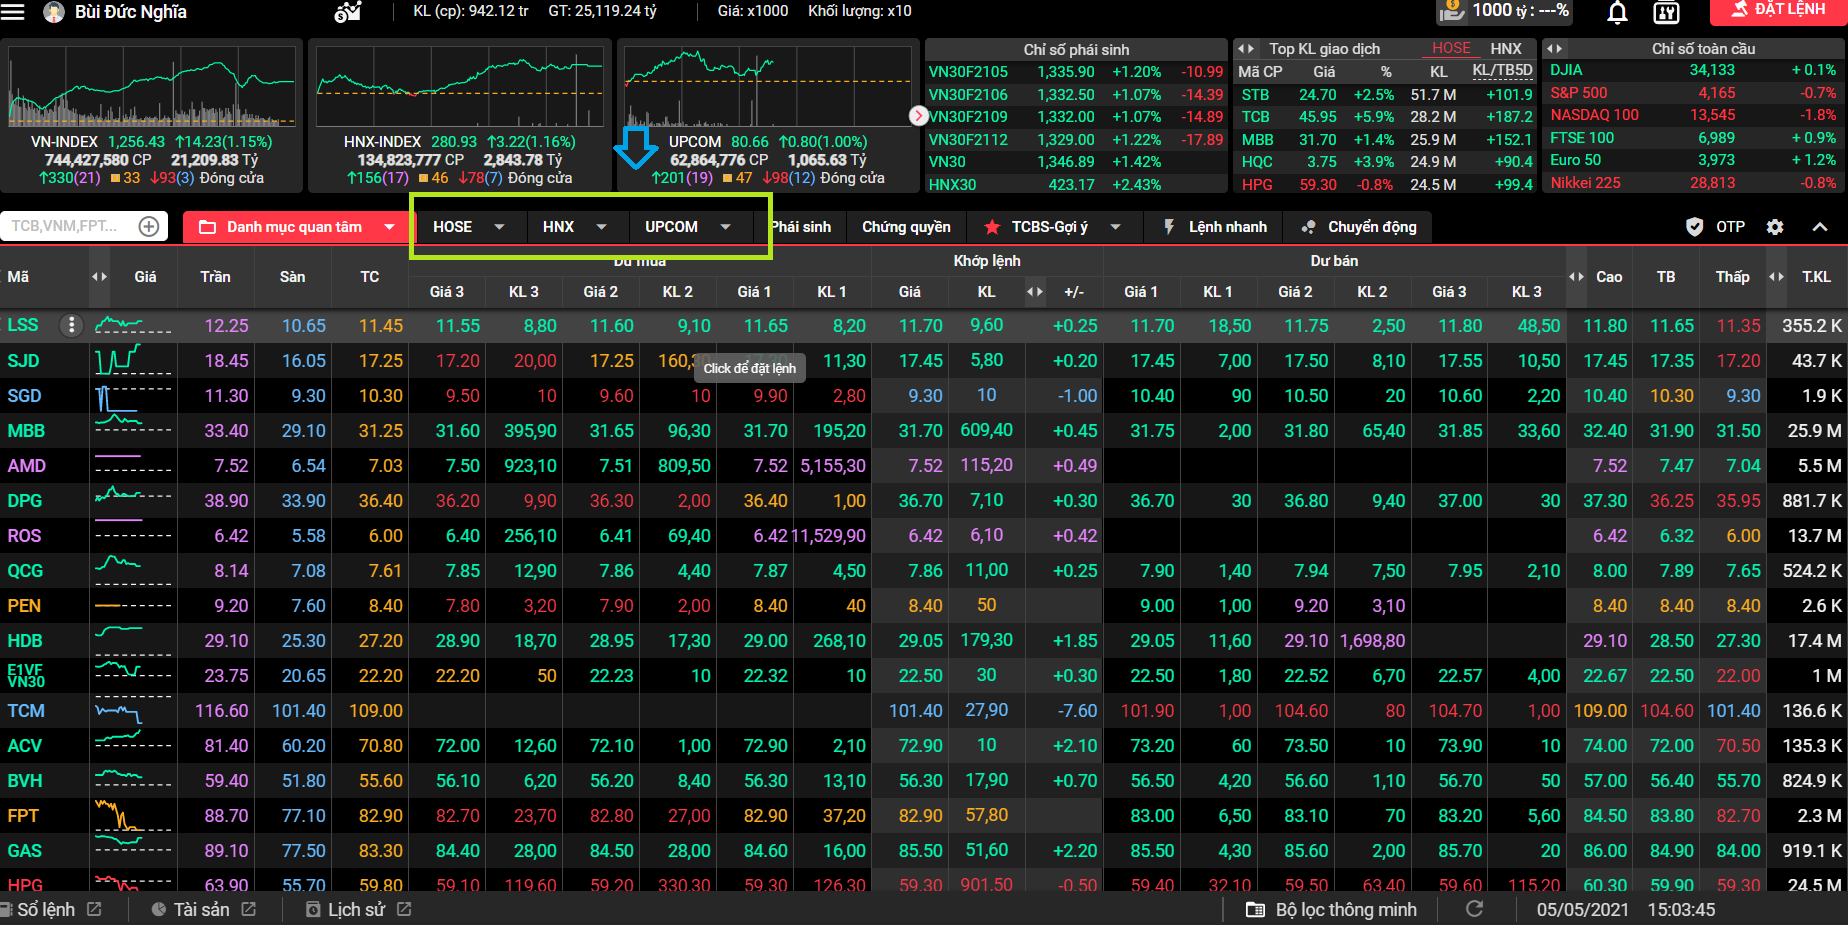This screenshot has width=1848, height=935.
Task: Select the SJD stock symbol
Action: coord(24,361)
